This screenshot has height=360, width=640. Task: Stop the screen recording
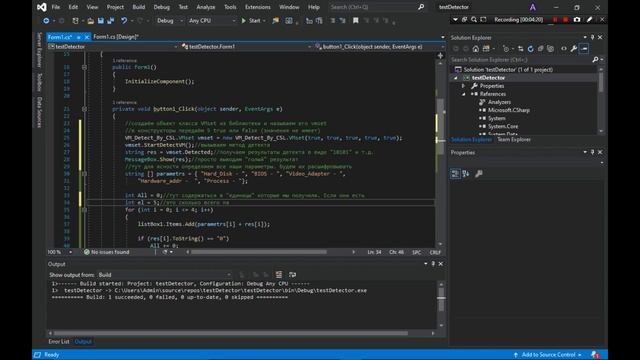point(565,20)
